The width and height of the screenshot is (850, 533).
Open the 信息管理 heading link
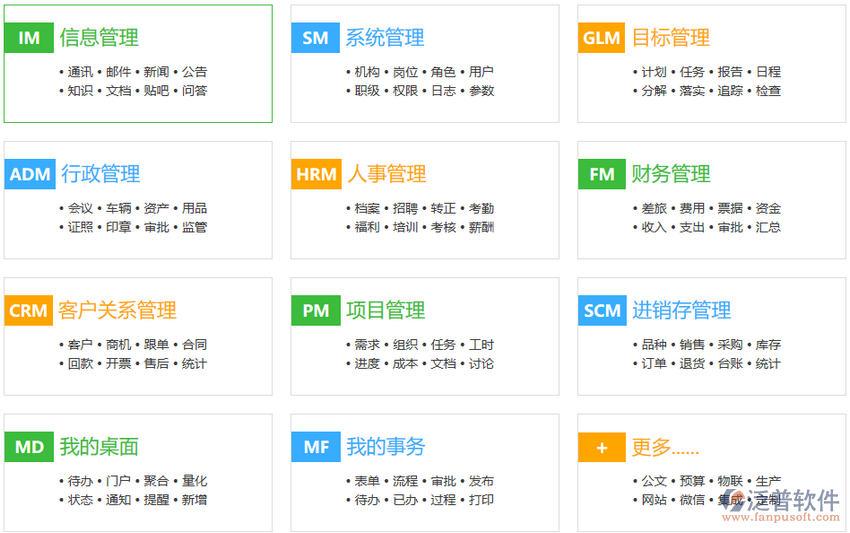(x=99, y=38)
